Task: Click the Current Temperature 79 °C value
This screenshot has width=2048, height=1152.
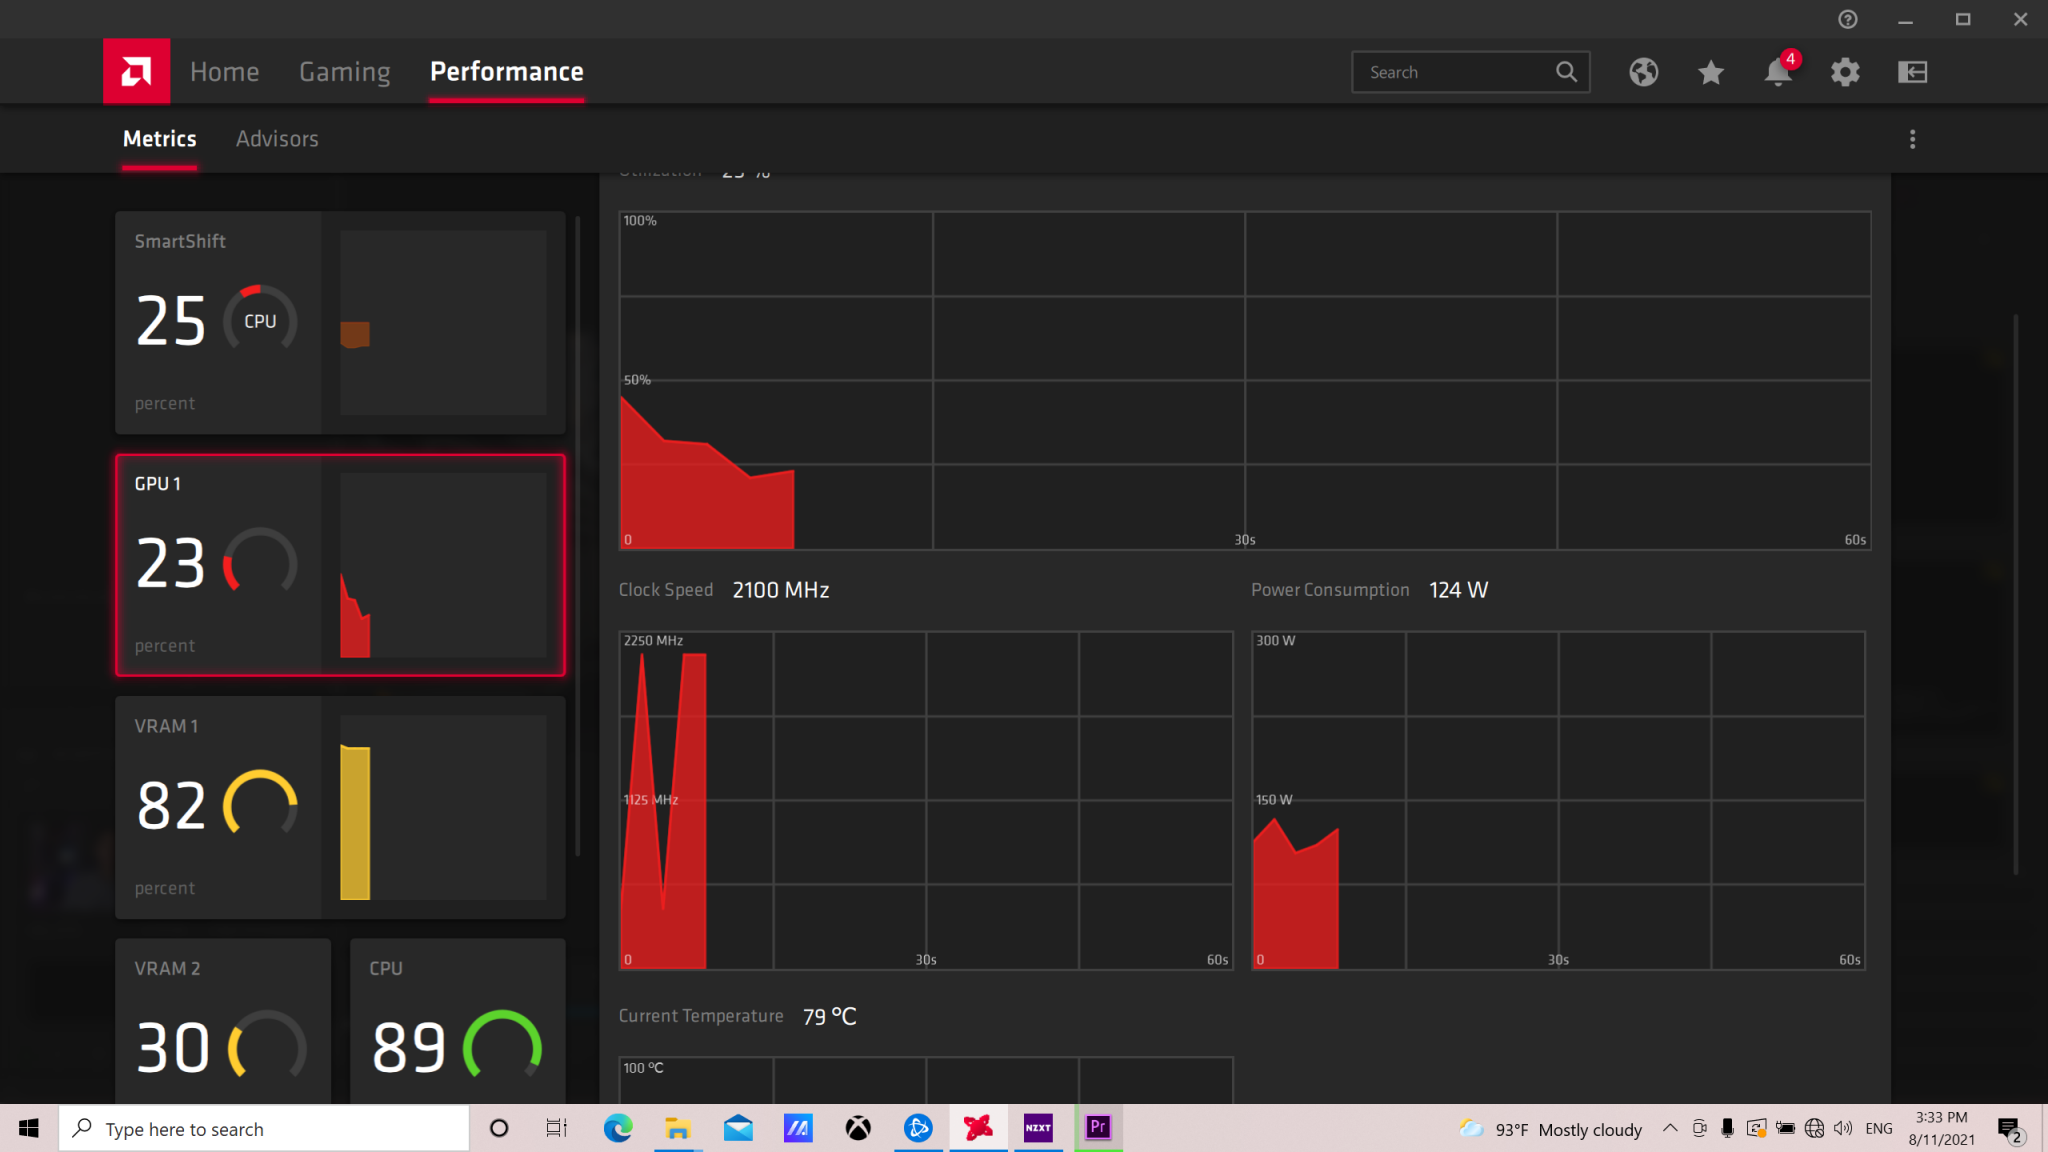Action: coord(829,1016)
